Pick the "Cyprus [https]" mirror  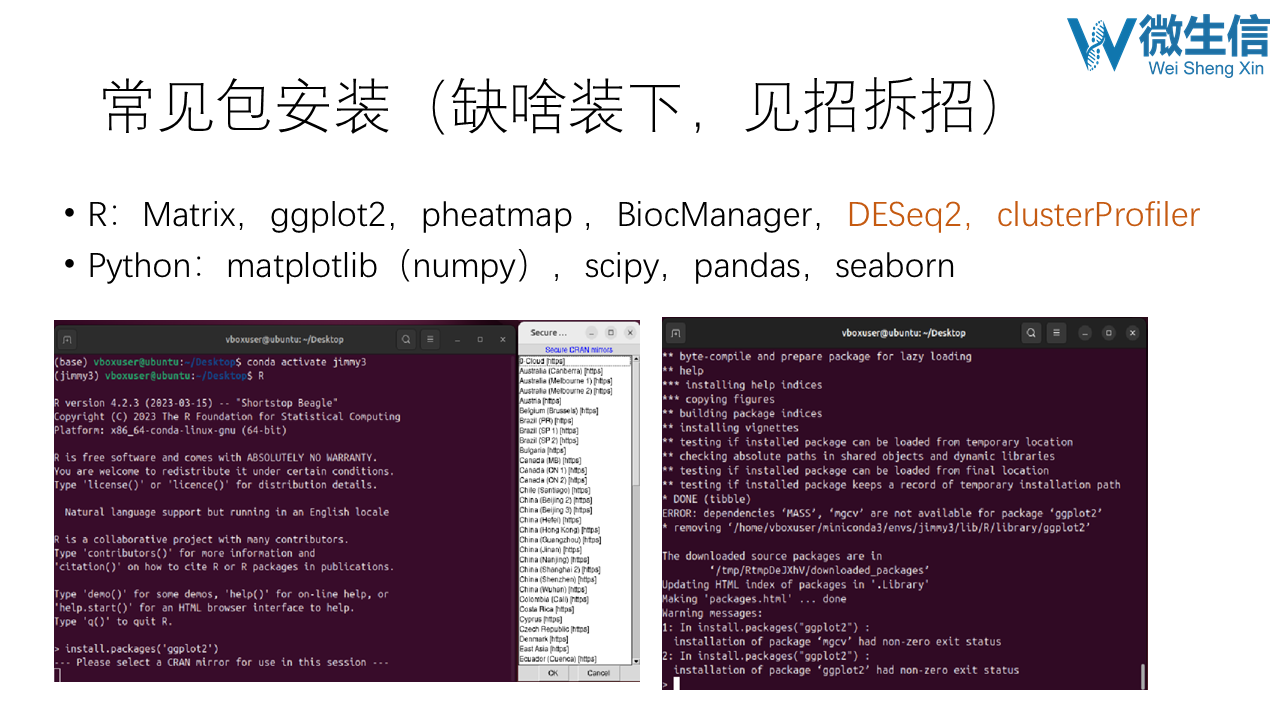click(x=574, y=620)
